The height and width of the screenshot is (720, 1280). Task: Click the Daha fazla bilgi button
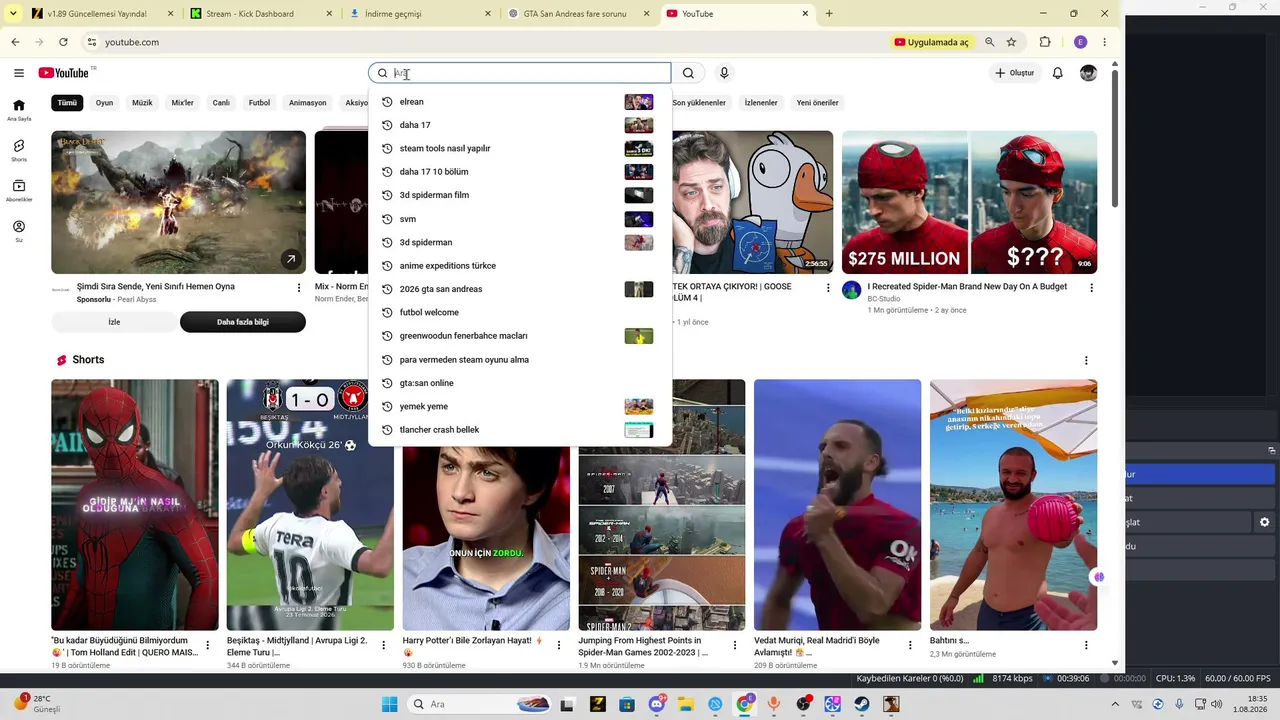[x=243, y=322]
